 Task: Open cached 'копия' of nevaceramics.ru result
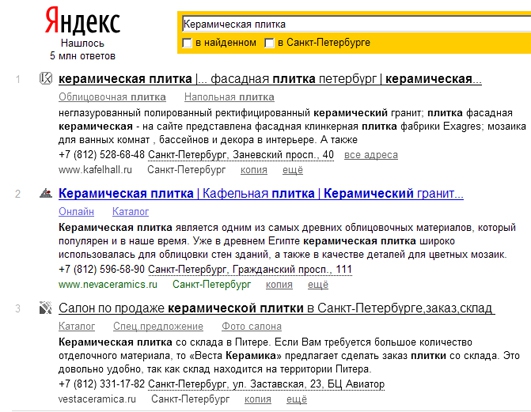[x=279, y=285]
